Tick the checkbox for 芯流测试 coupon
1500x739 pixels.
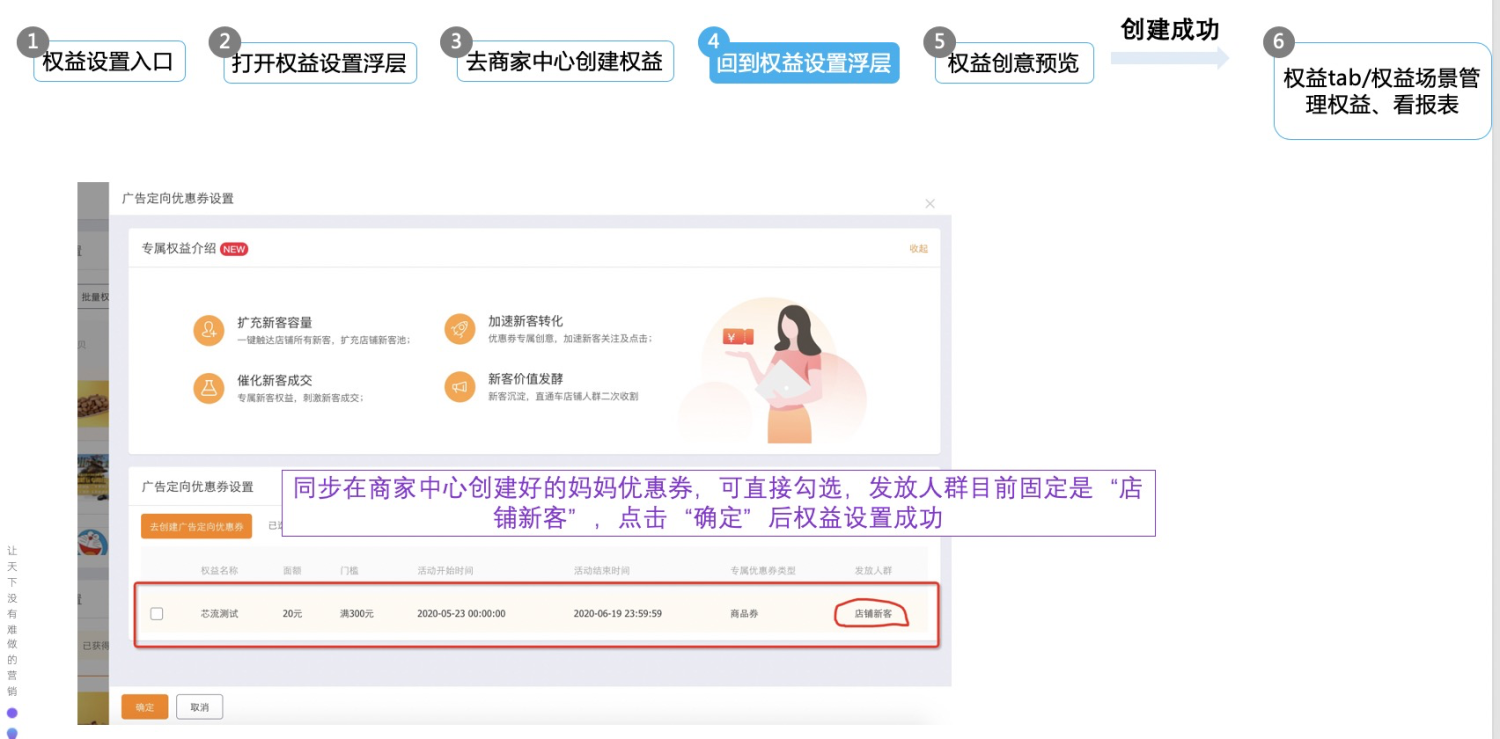coord(156,613)
